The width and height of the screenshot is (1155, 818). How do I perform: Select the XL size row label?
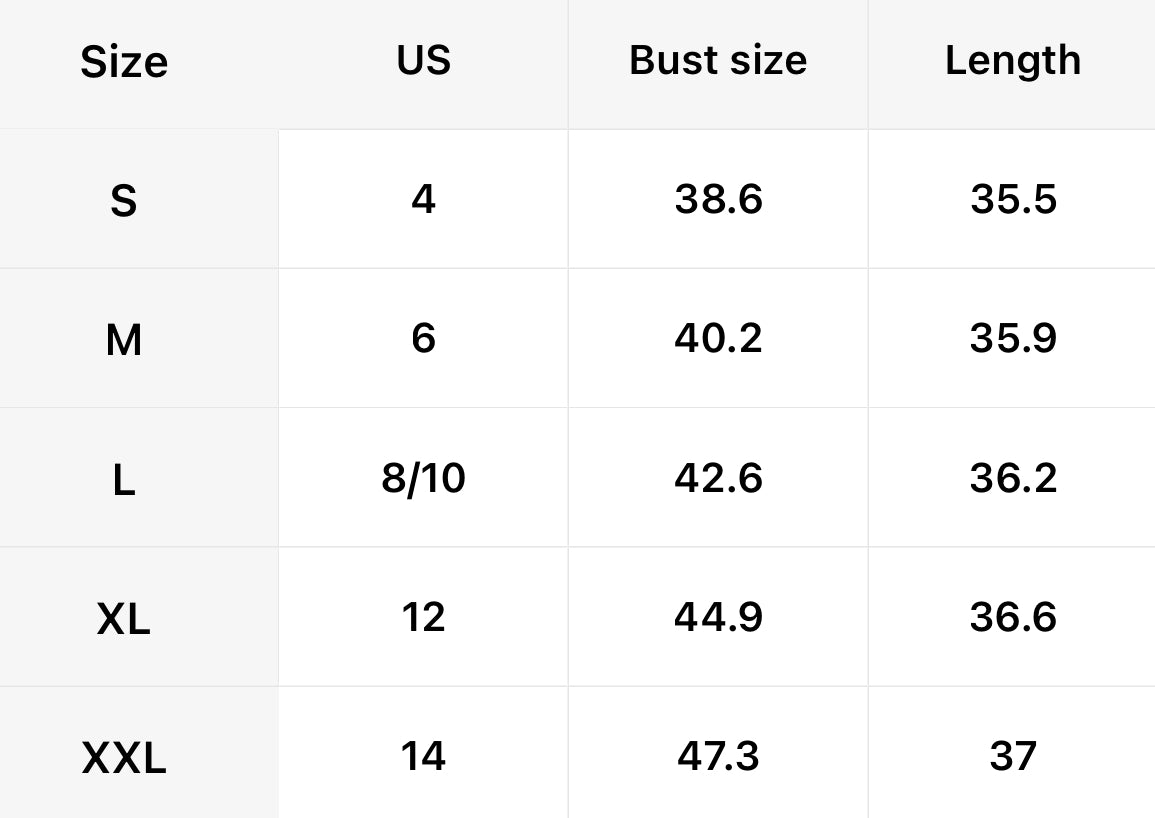point(124,619)
